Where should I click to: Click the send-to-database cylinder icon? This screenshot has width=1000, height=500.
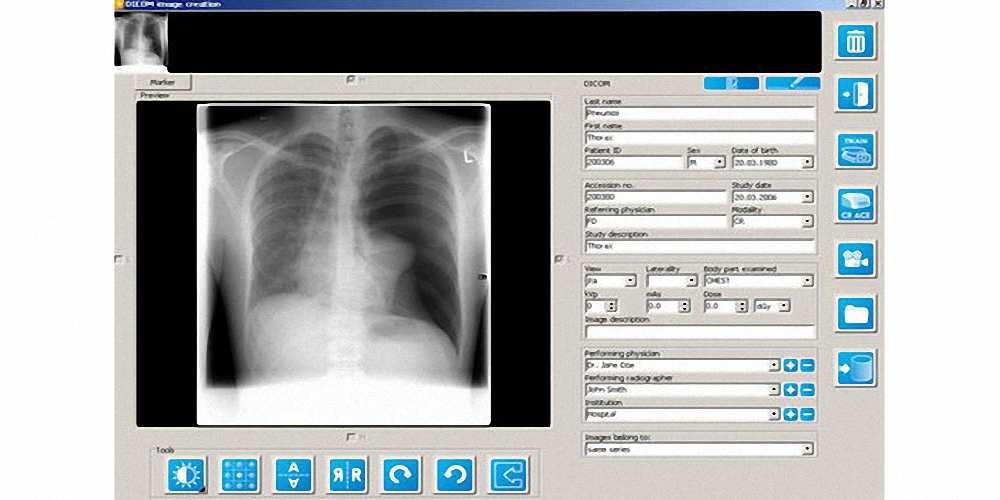(x=856, y=369)
